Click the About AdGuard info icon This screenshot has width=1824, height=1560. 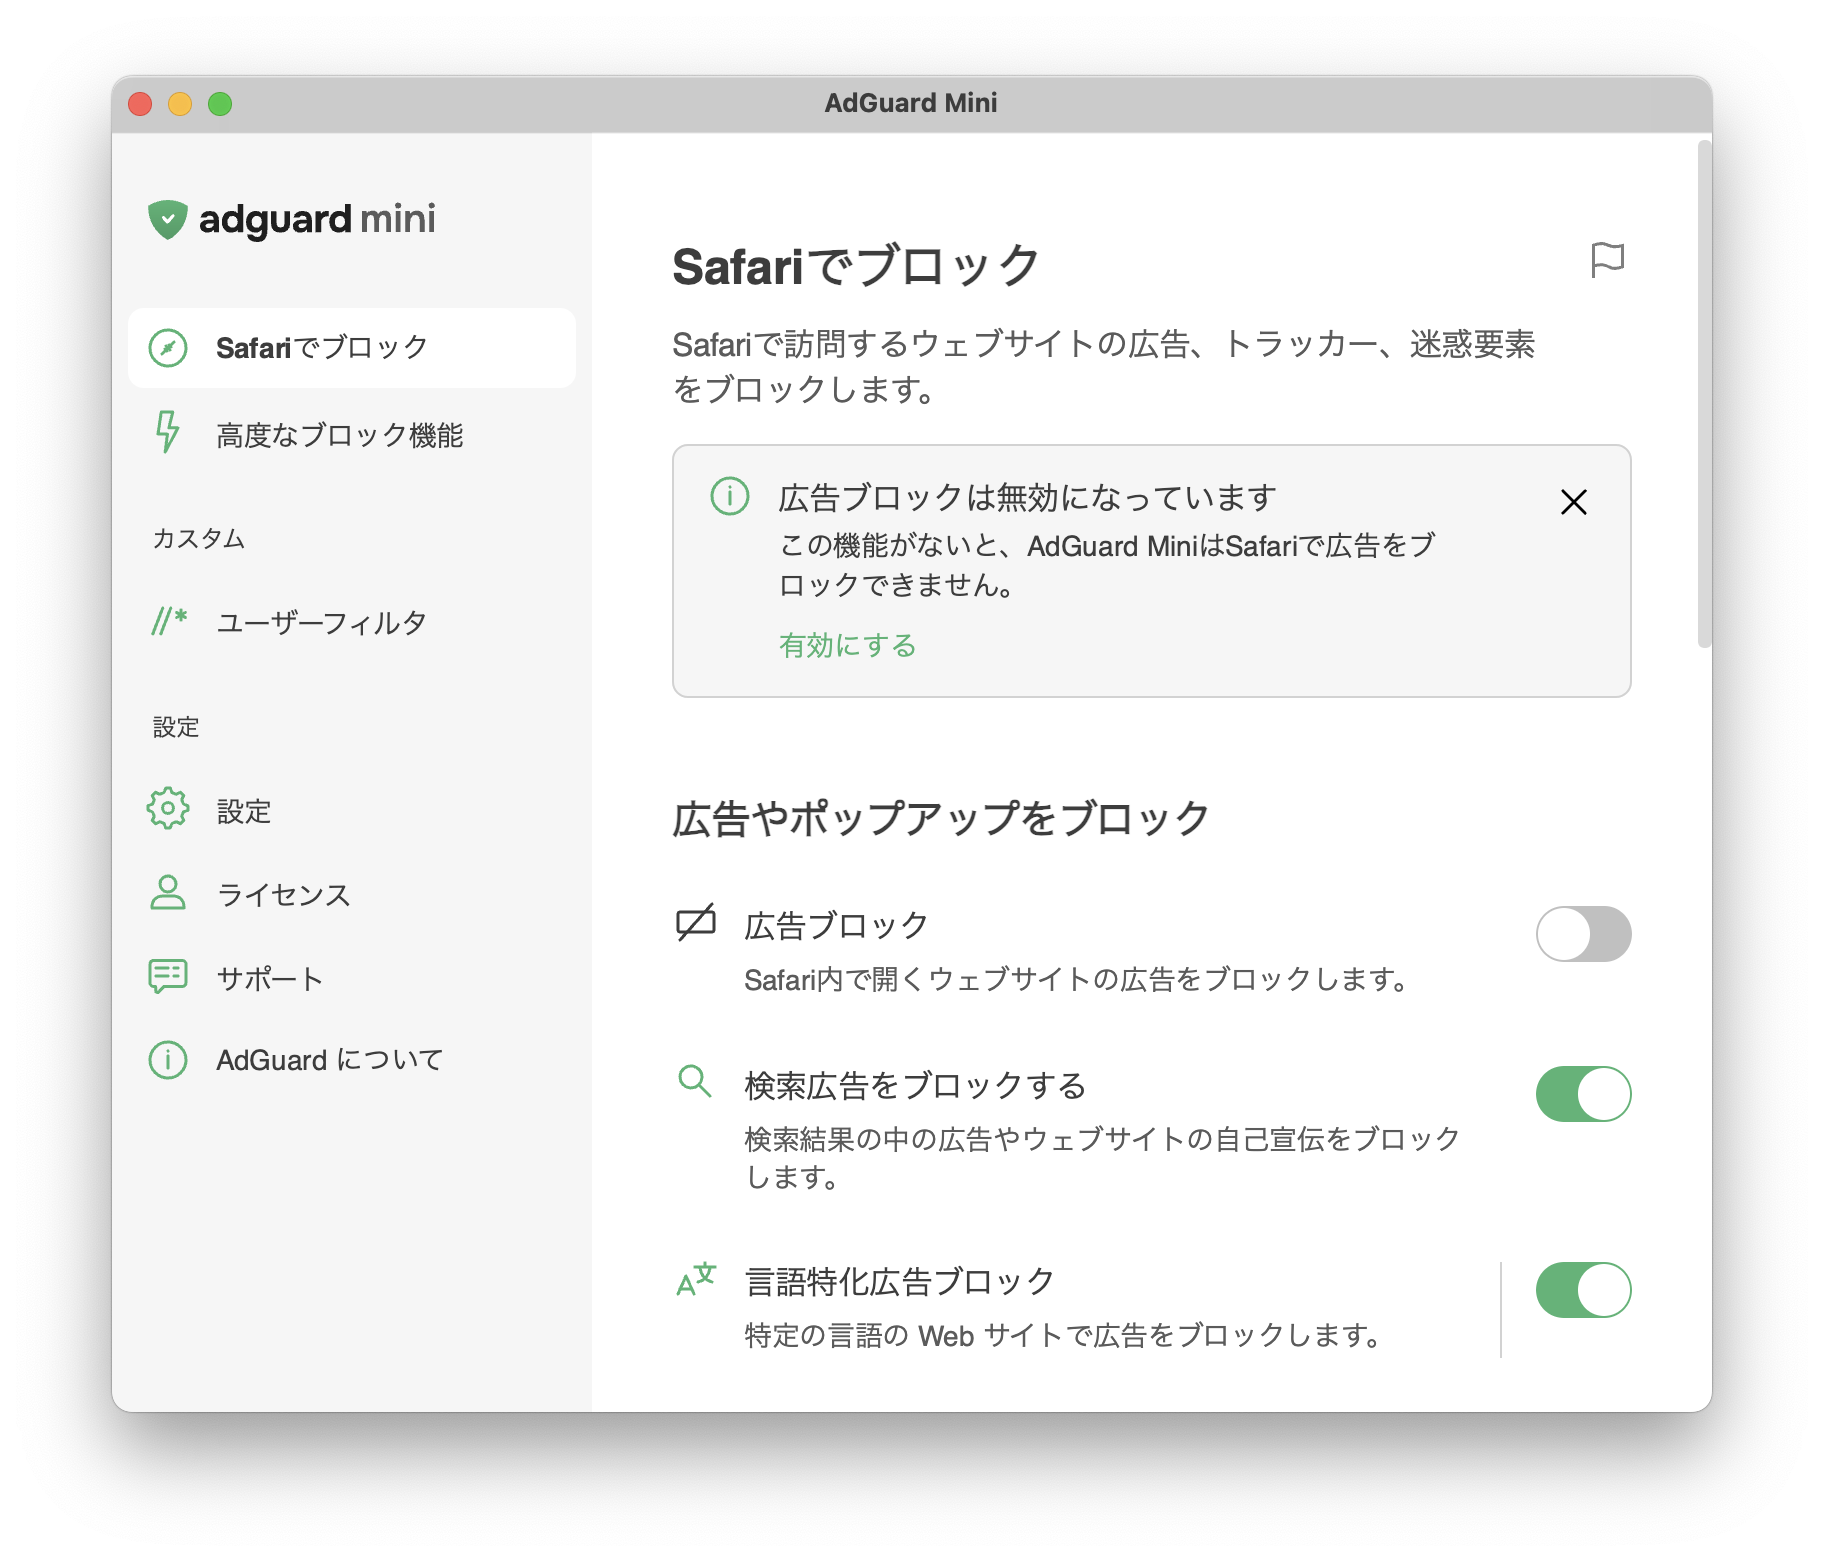pos(168,1060)
